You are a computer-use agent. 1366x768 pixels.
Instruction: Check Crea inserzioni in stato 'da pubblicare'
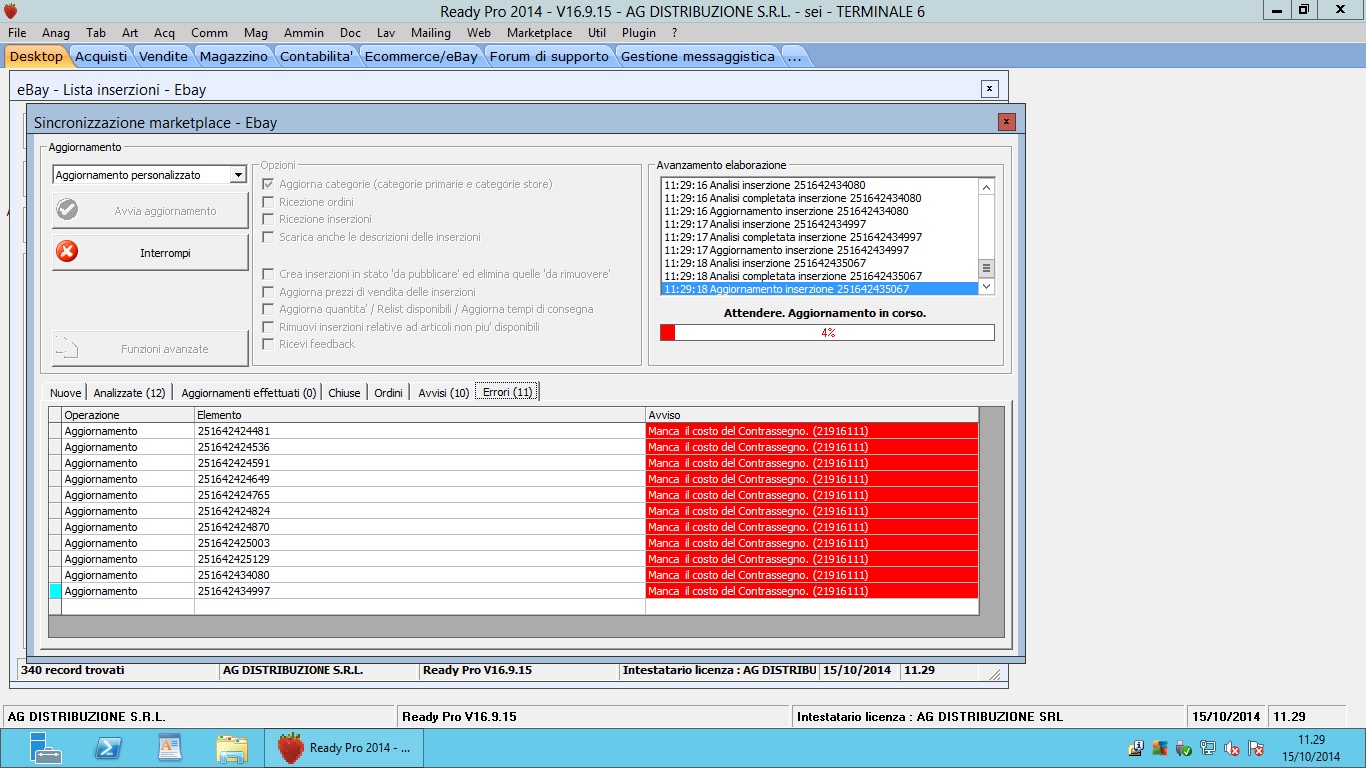pos(268,274)
